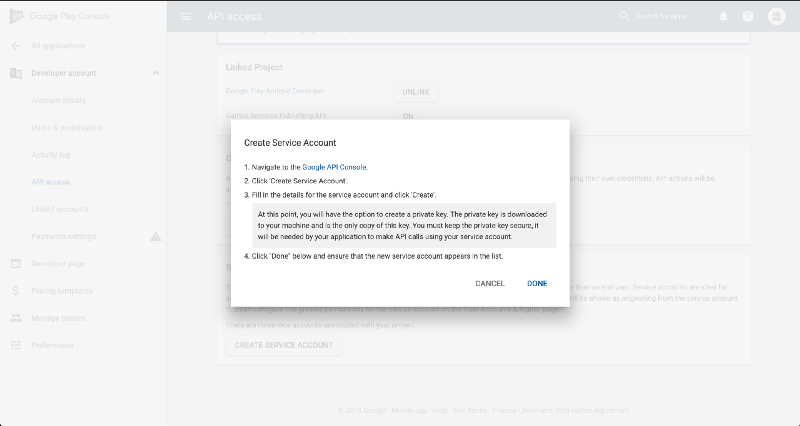Open Manage testers
This screenshot has height=426, width=800.
pyautogui.click(x=58, y=318)
